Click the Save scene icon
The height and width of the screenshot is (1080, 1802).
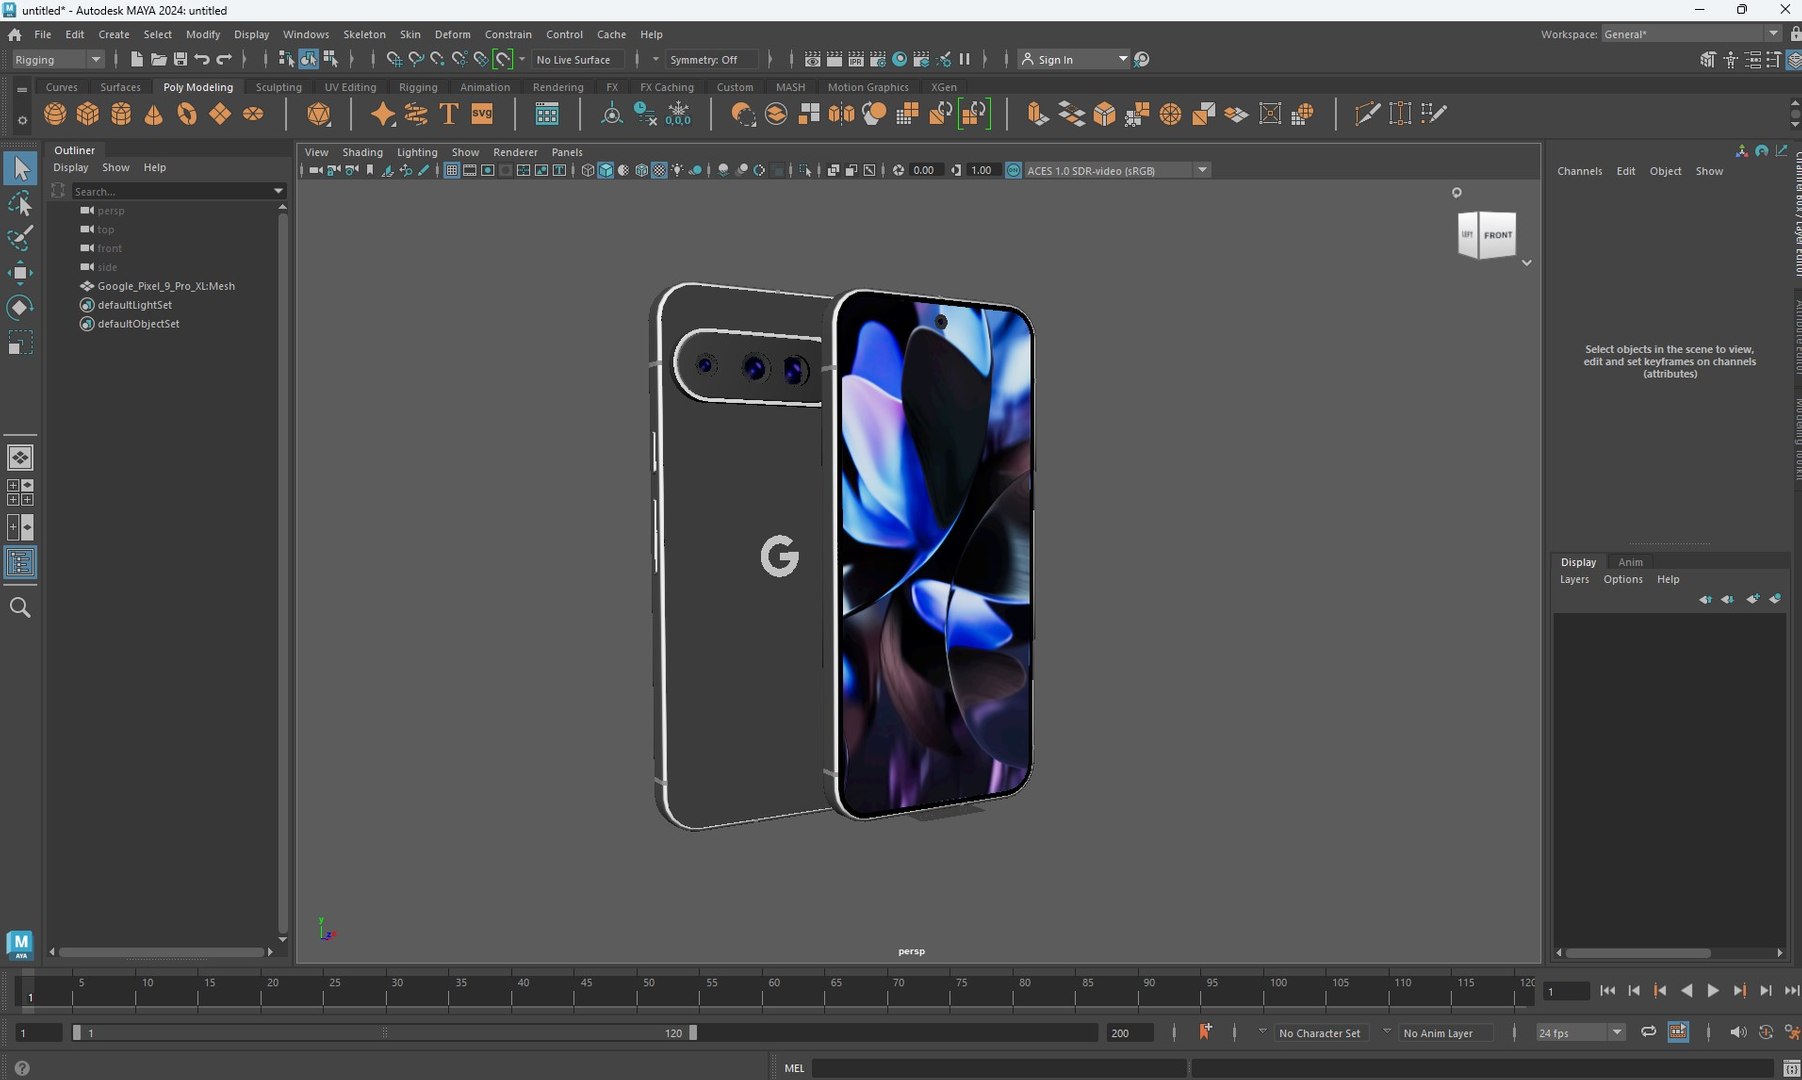(x=180, y=60)
